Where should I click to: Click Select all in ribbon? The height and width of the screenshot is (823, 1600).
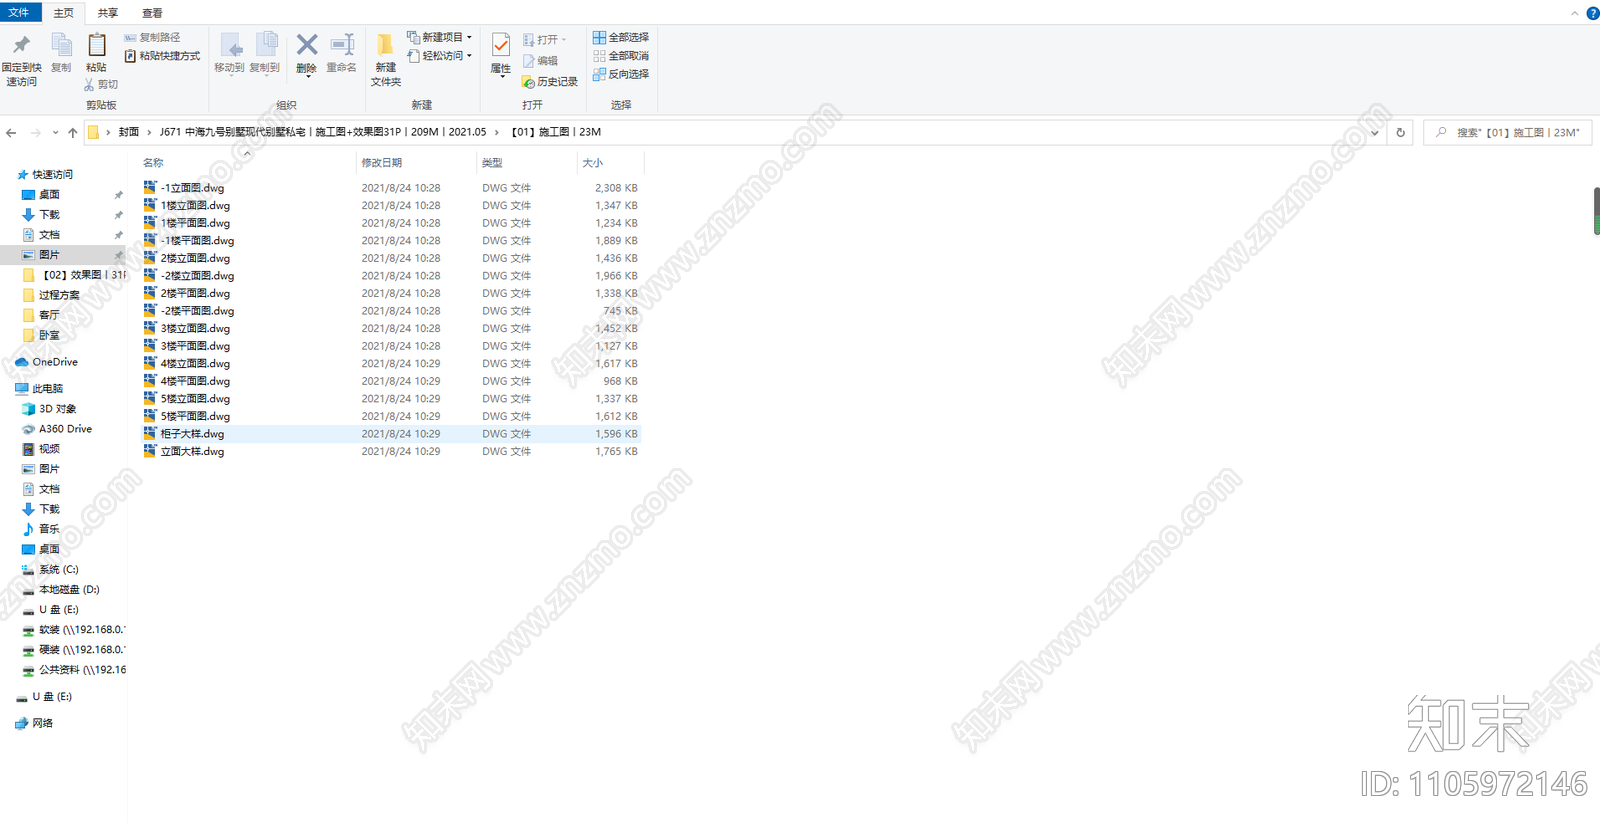[621, 37]
